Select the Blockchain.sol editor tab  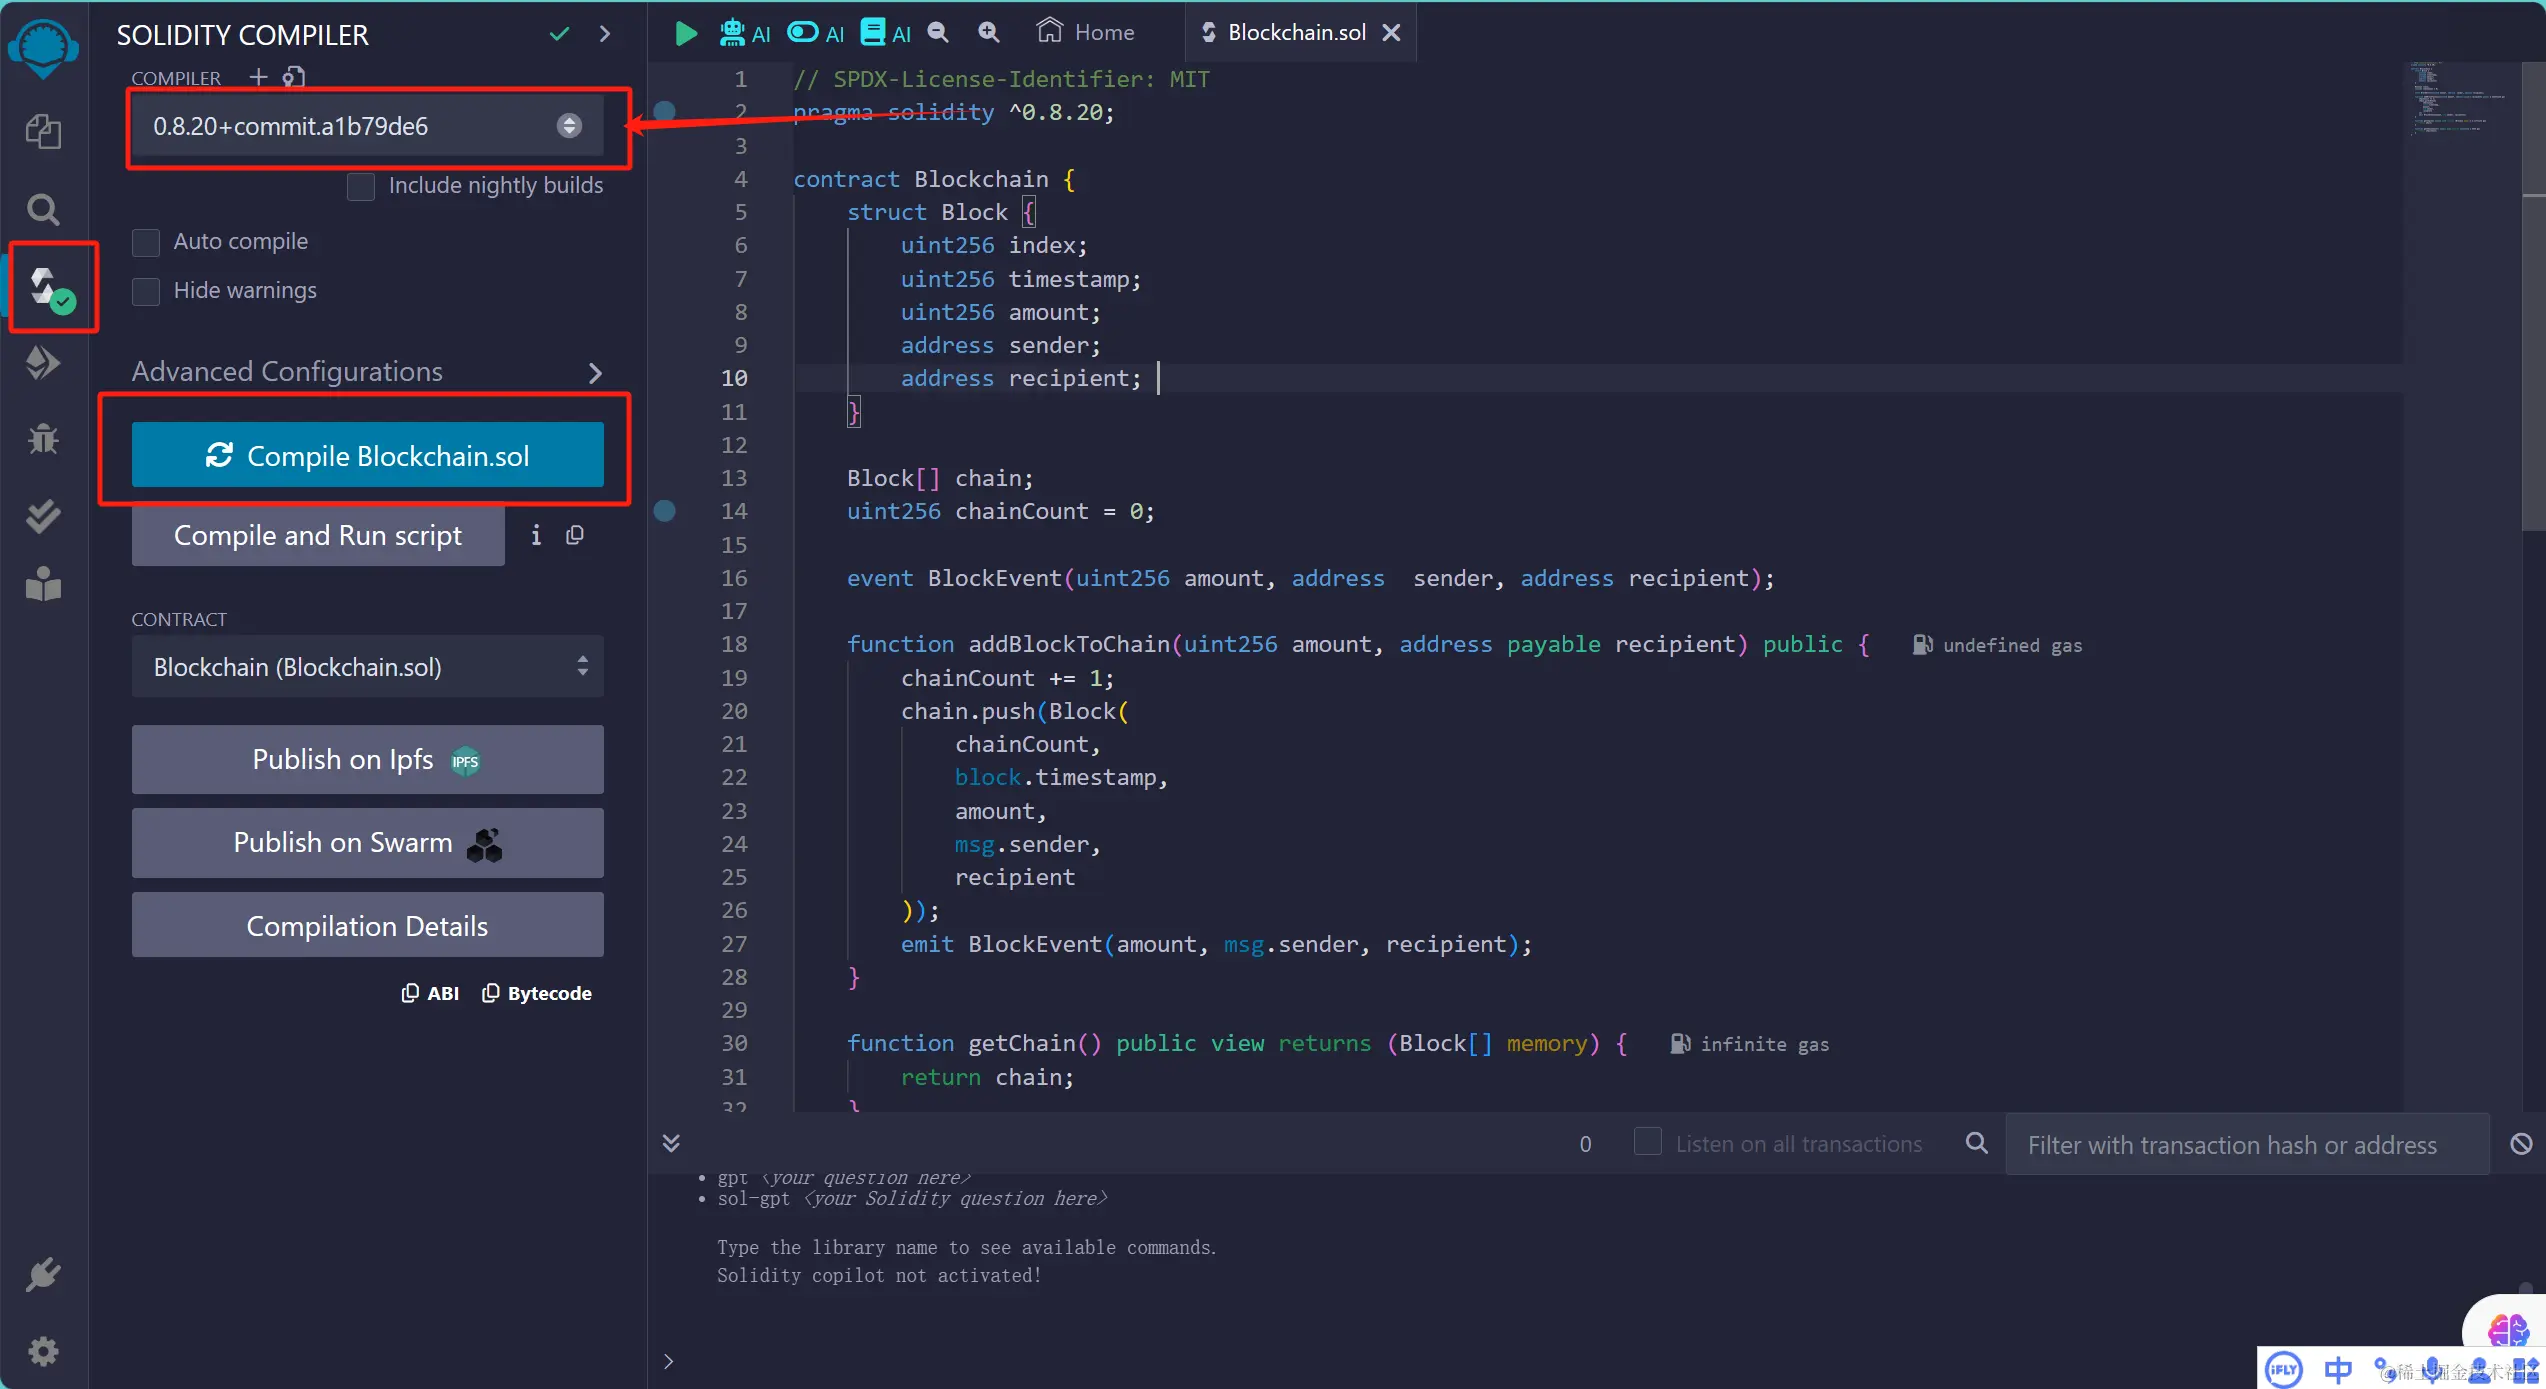point(1295,33)
